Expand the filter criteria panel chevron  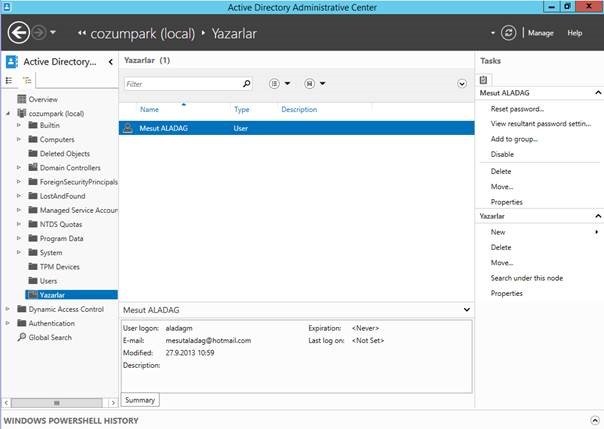tap(462, 84)
